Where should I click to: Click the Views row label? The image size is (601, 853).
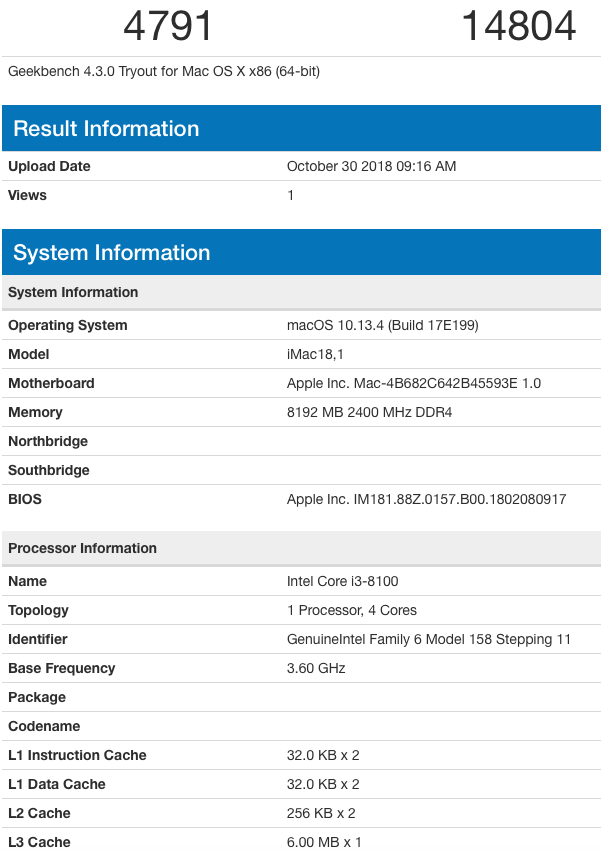27,195
